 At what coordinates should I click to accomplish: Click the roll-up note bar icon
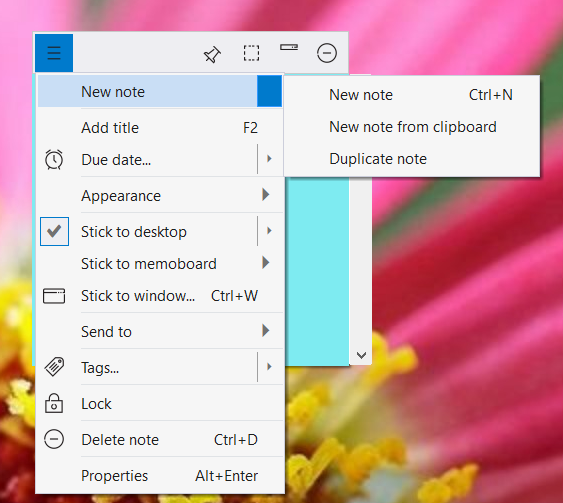289,47
